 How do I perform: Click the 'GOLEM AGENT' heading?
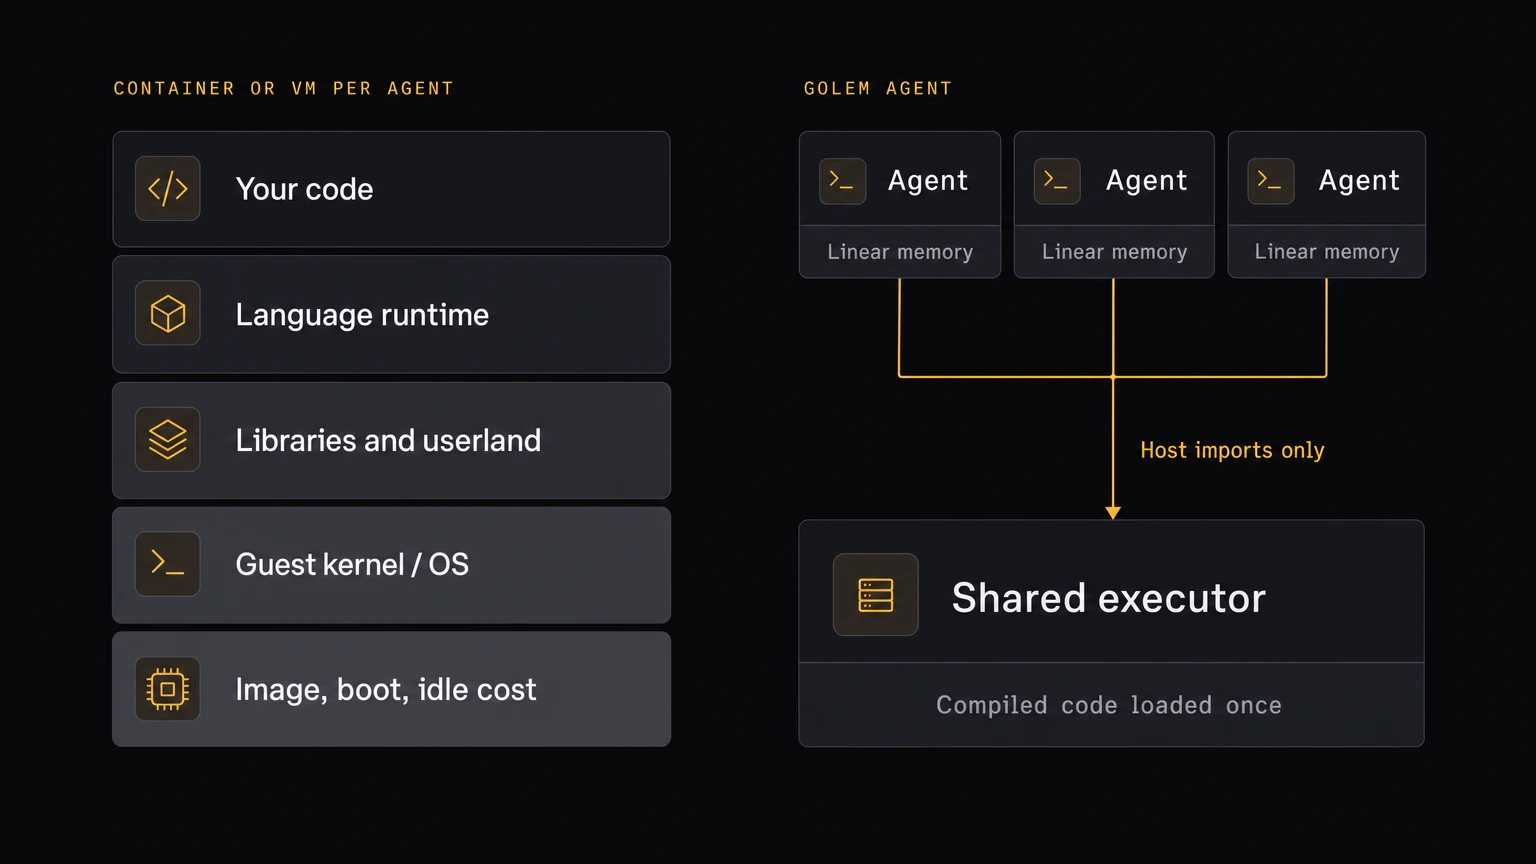[x=878, y=89]
